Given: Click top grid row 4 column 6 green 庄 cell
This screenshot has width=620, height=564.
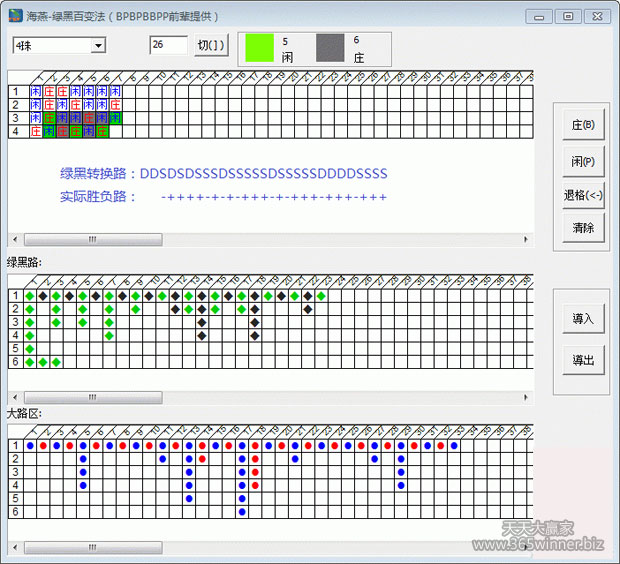Looking at the screenshot, I should pyautogui.click(x=102, y=131).
